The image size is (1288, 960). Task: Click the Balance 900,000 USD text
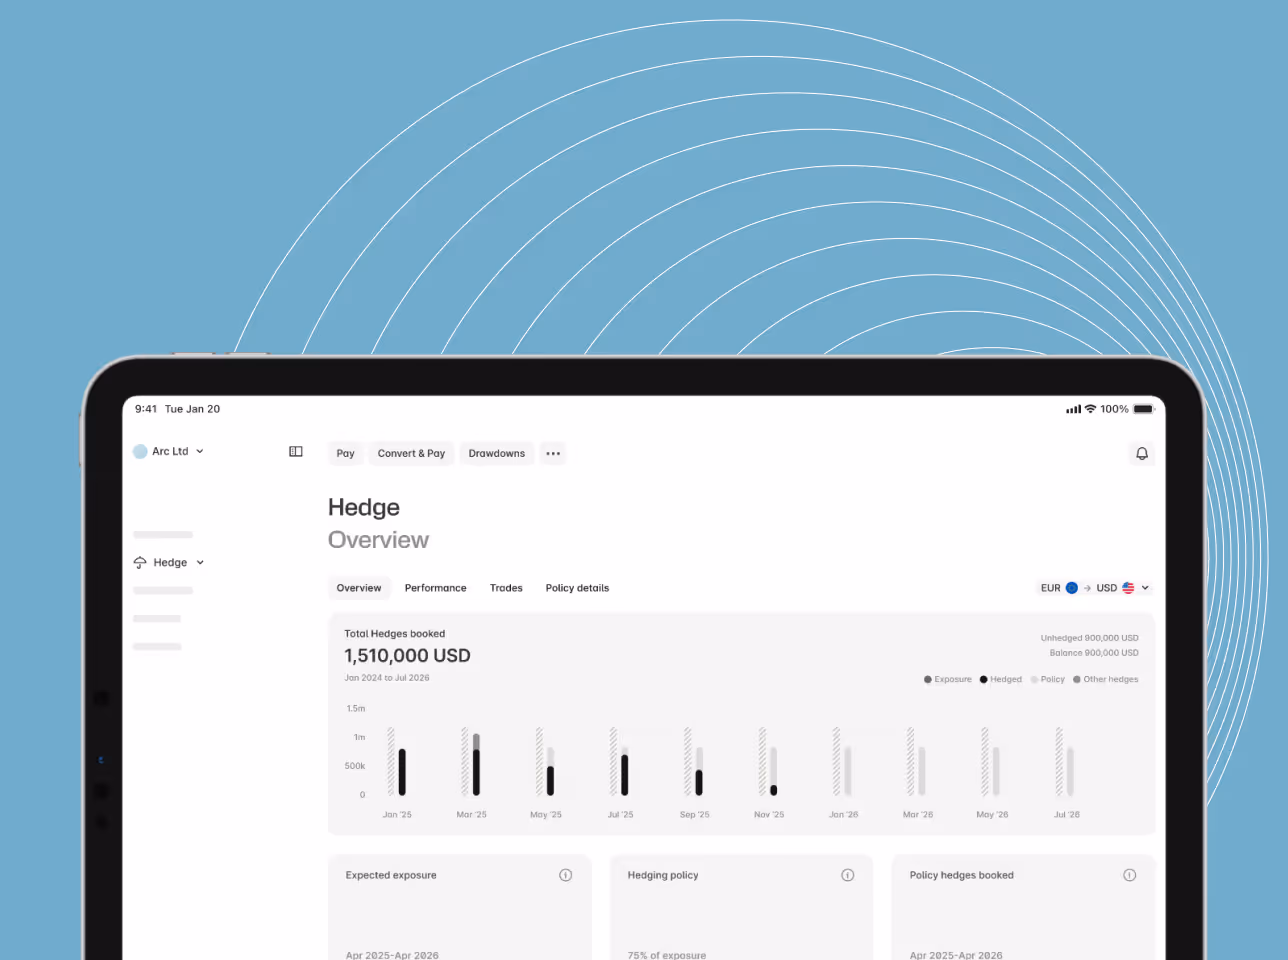[x=1094, y=653]
